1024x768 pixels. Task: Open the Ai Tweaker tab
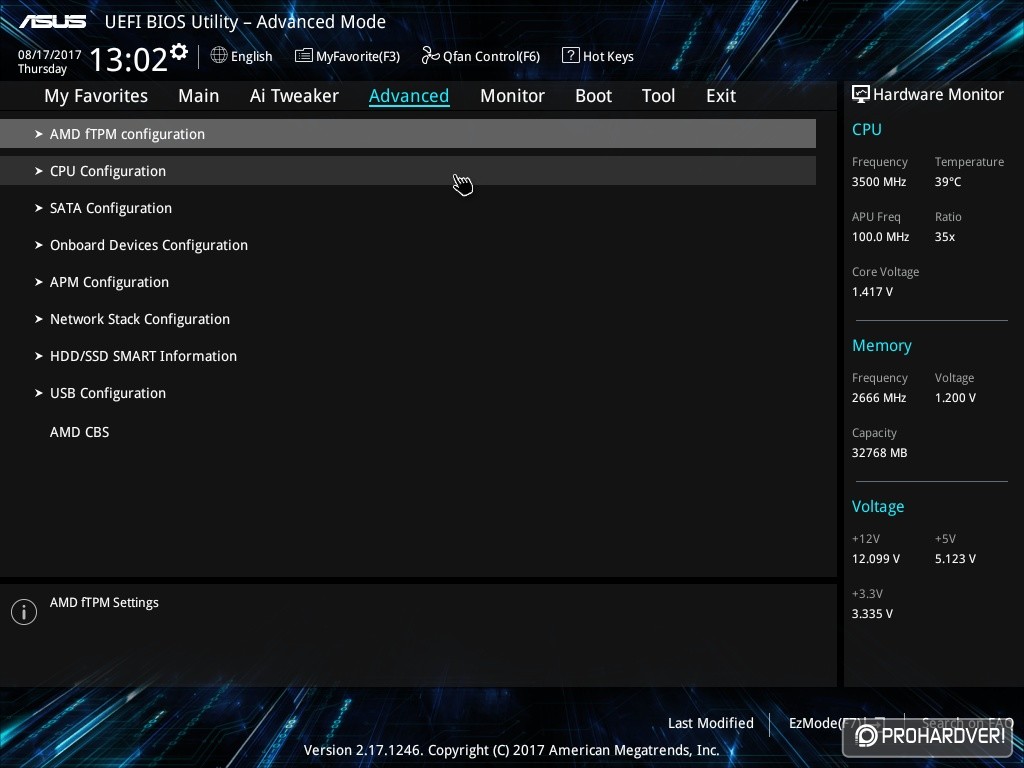point(294,96)
